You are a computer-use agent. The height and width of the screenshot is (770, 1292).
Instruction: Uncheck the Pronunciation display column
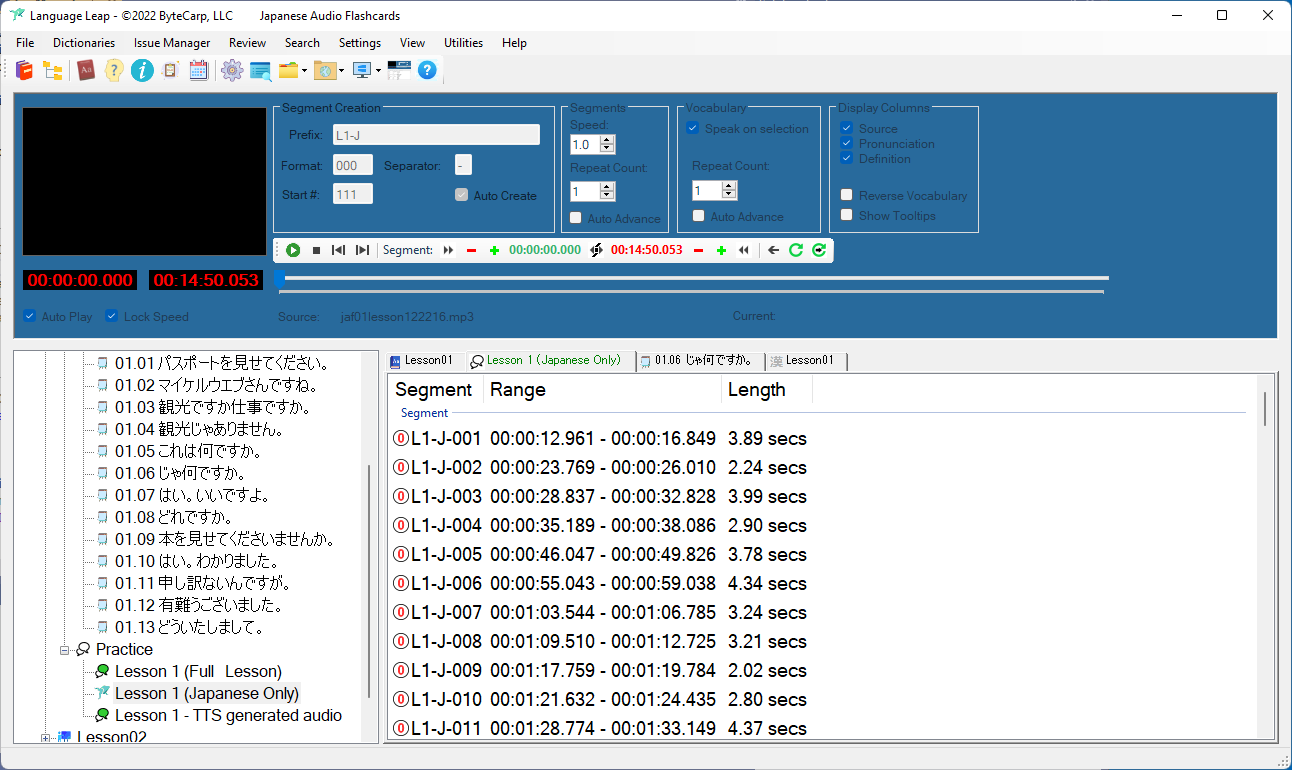846,143
